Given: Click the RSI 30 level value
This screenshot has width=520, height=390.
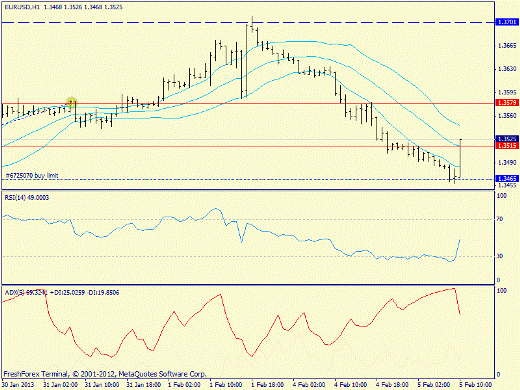Looking at the screenshot, I should [500, 256].
